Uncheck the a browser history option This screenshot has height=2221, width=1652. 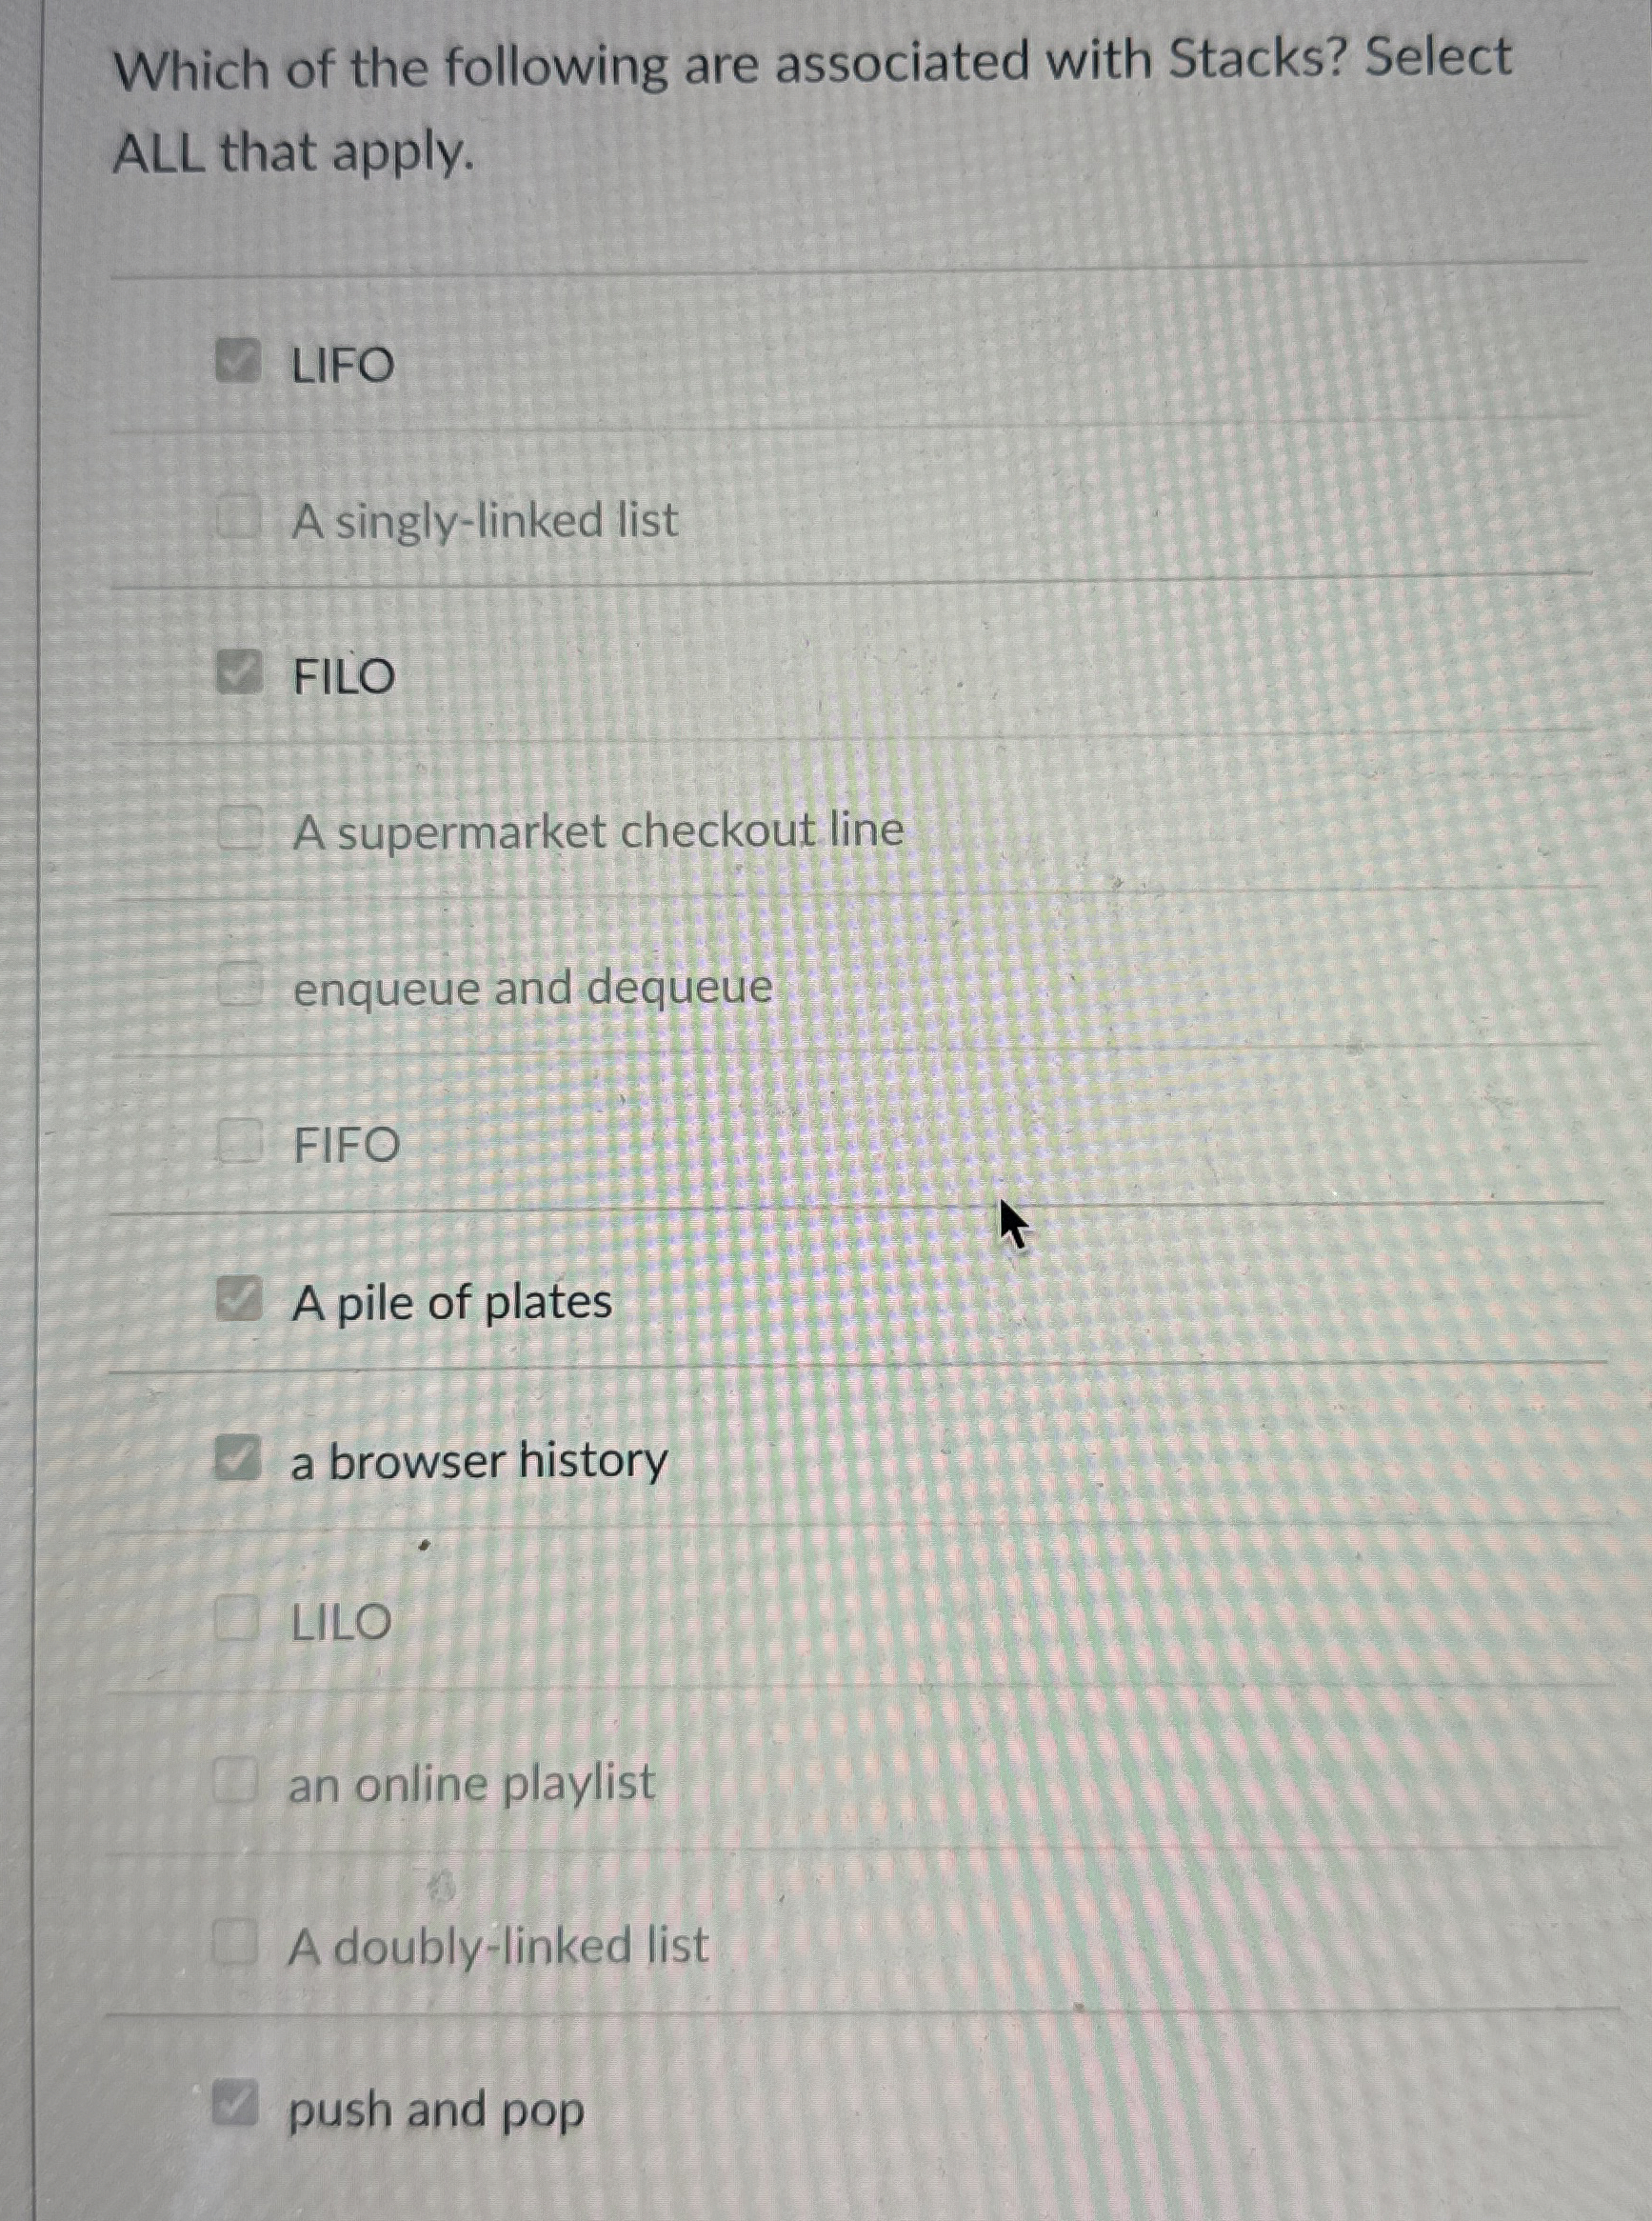coord(237,1457)
